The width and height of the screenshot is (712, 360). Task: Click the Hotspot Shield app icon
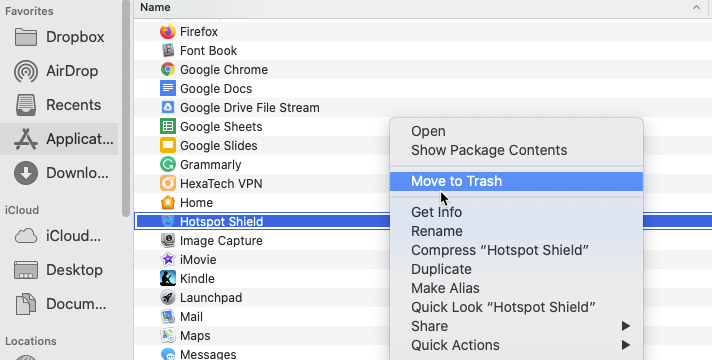(x=168, y=222)
